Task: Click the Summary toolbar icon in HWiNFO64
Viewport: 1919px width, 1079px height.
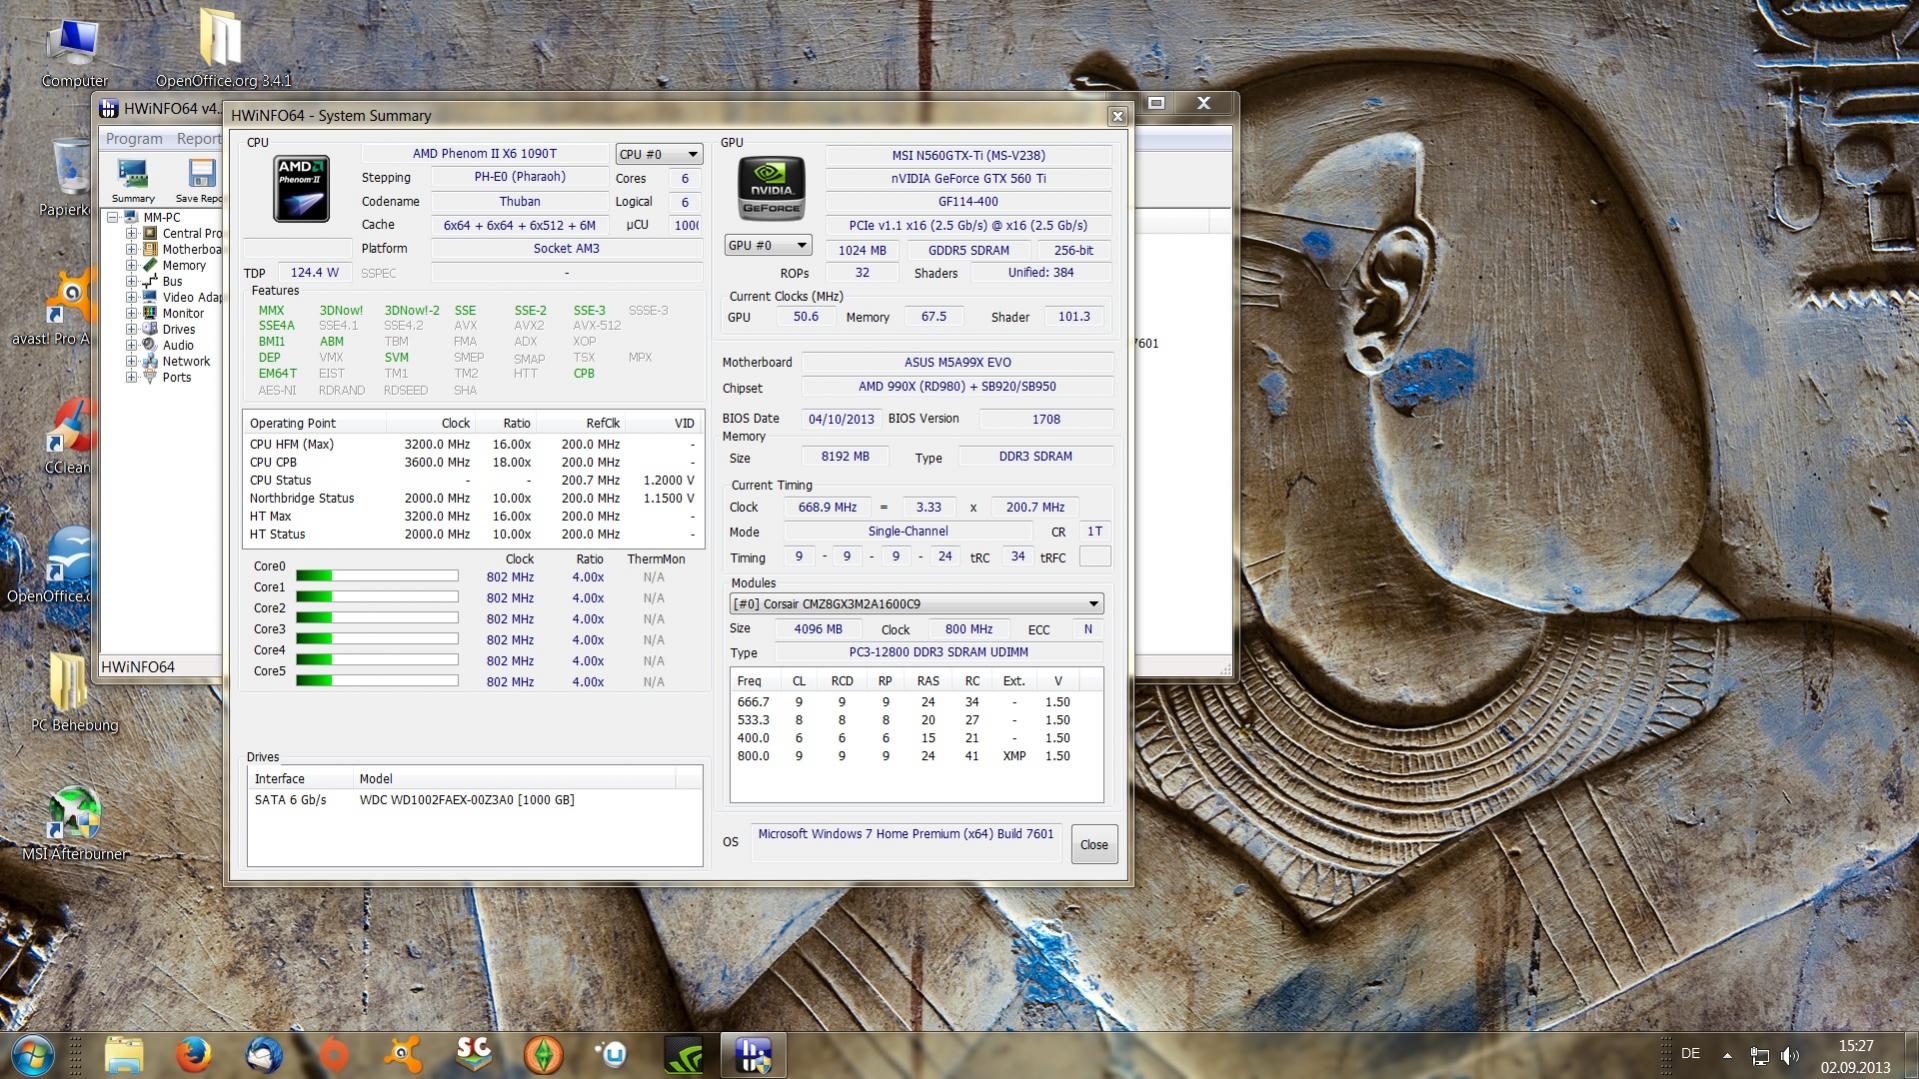Action: tap(133, 181)
